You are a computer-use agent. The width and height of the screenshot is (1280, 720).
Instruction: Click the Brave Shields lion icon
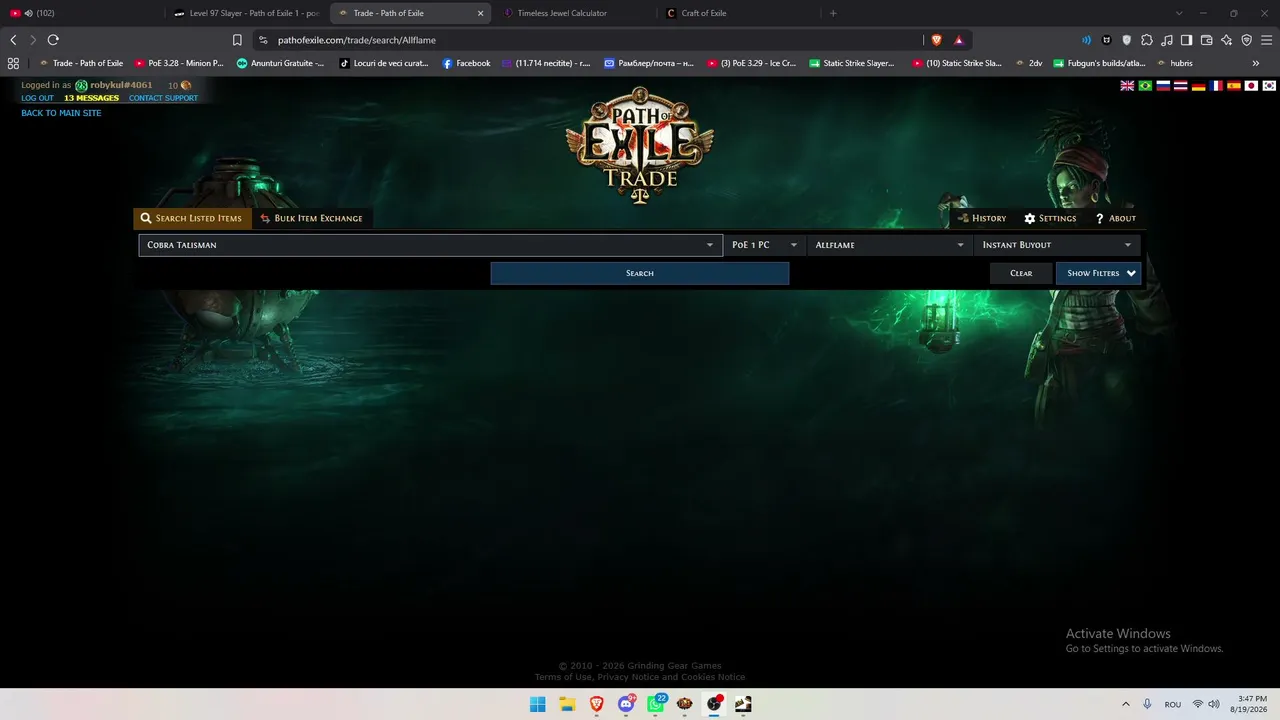pos(936,40)
